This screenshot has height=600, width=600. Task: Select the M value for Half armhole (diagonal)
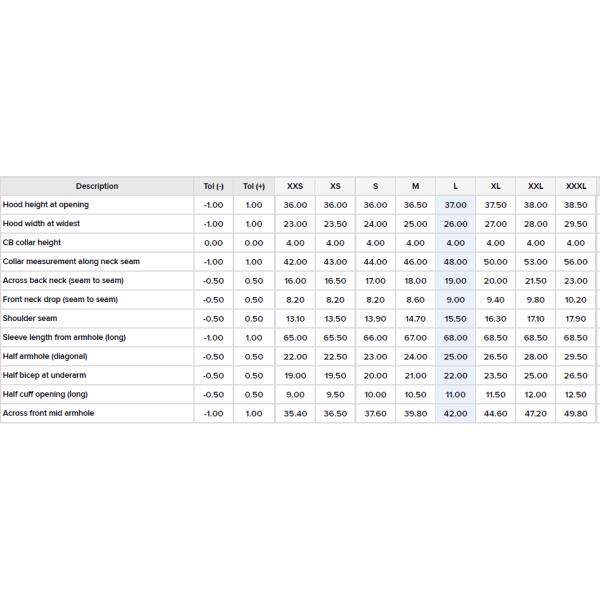415,357
